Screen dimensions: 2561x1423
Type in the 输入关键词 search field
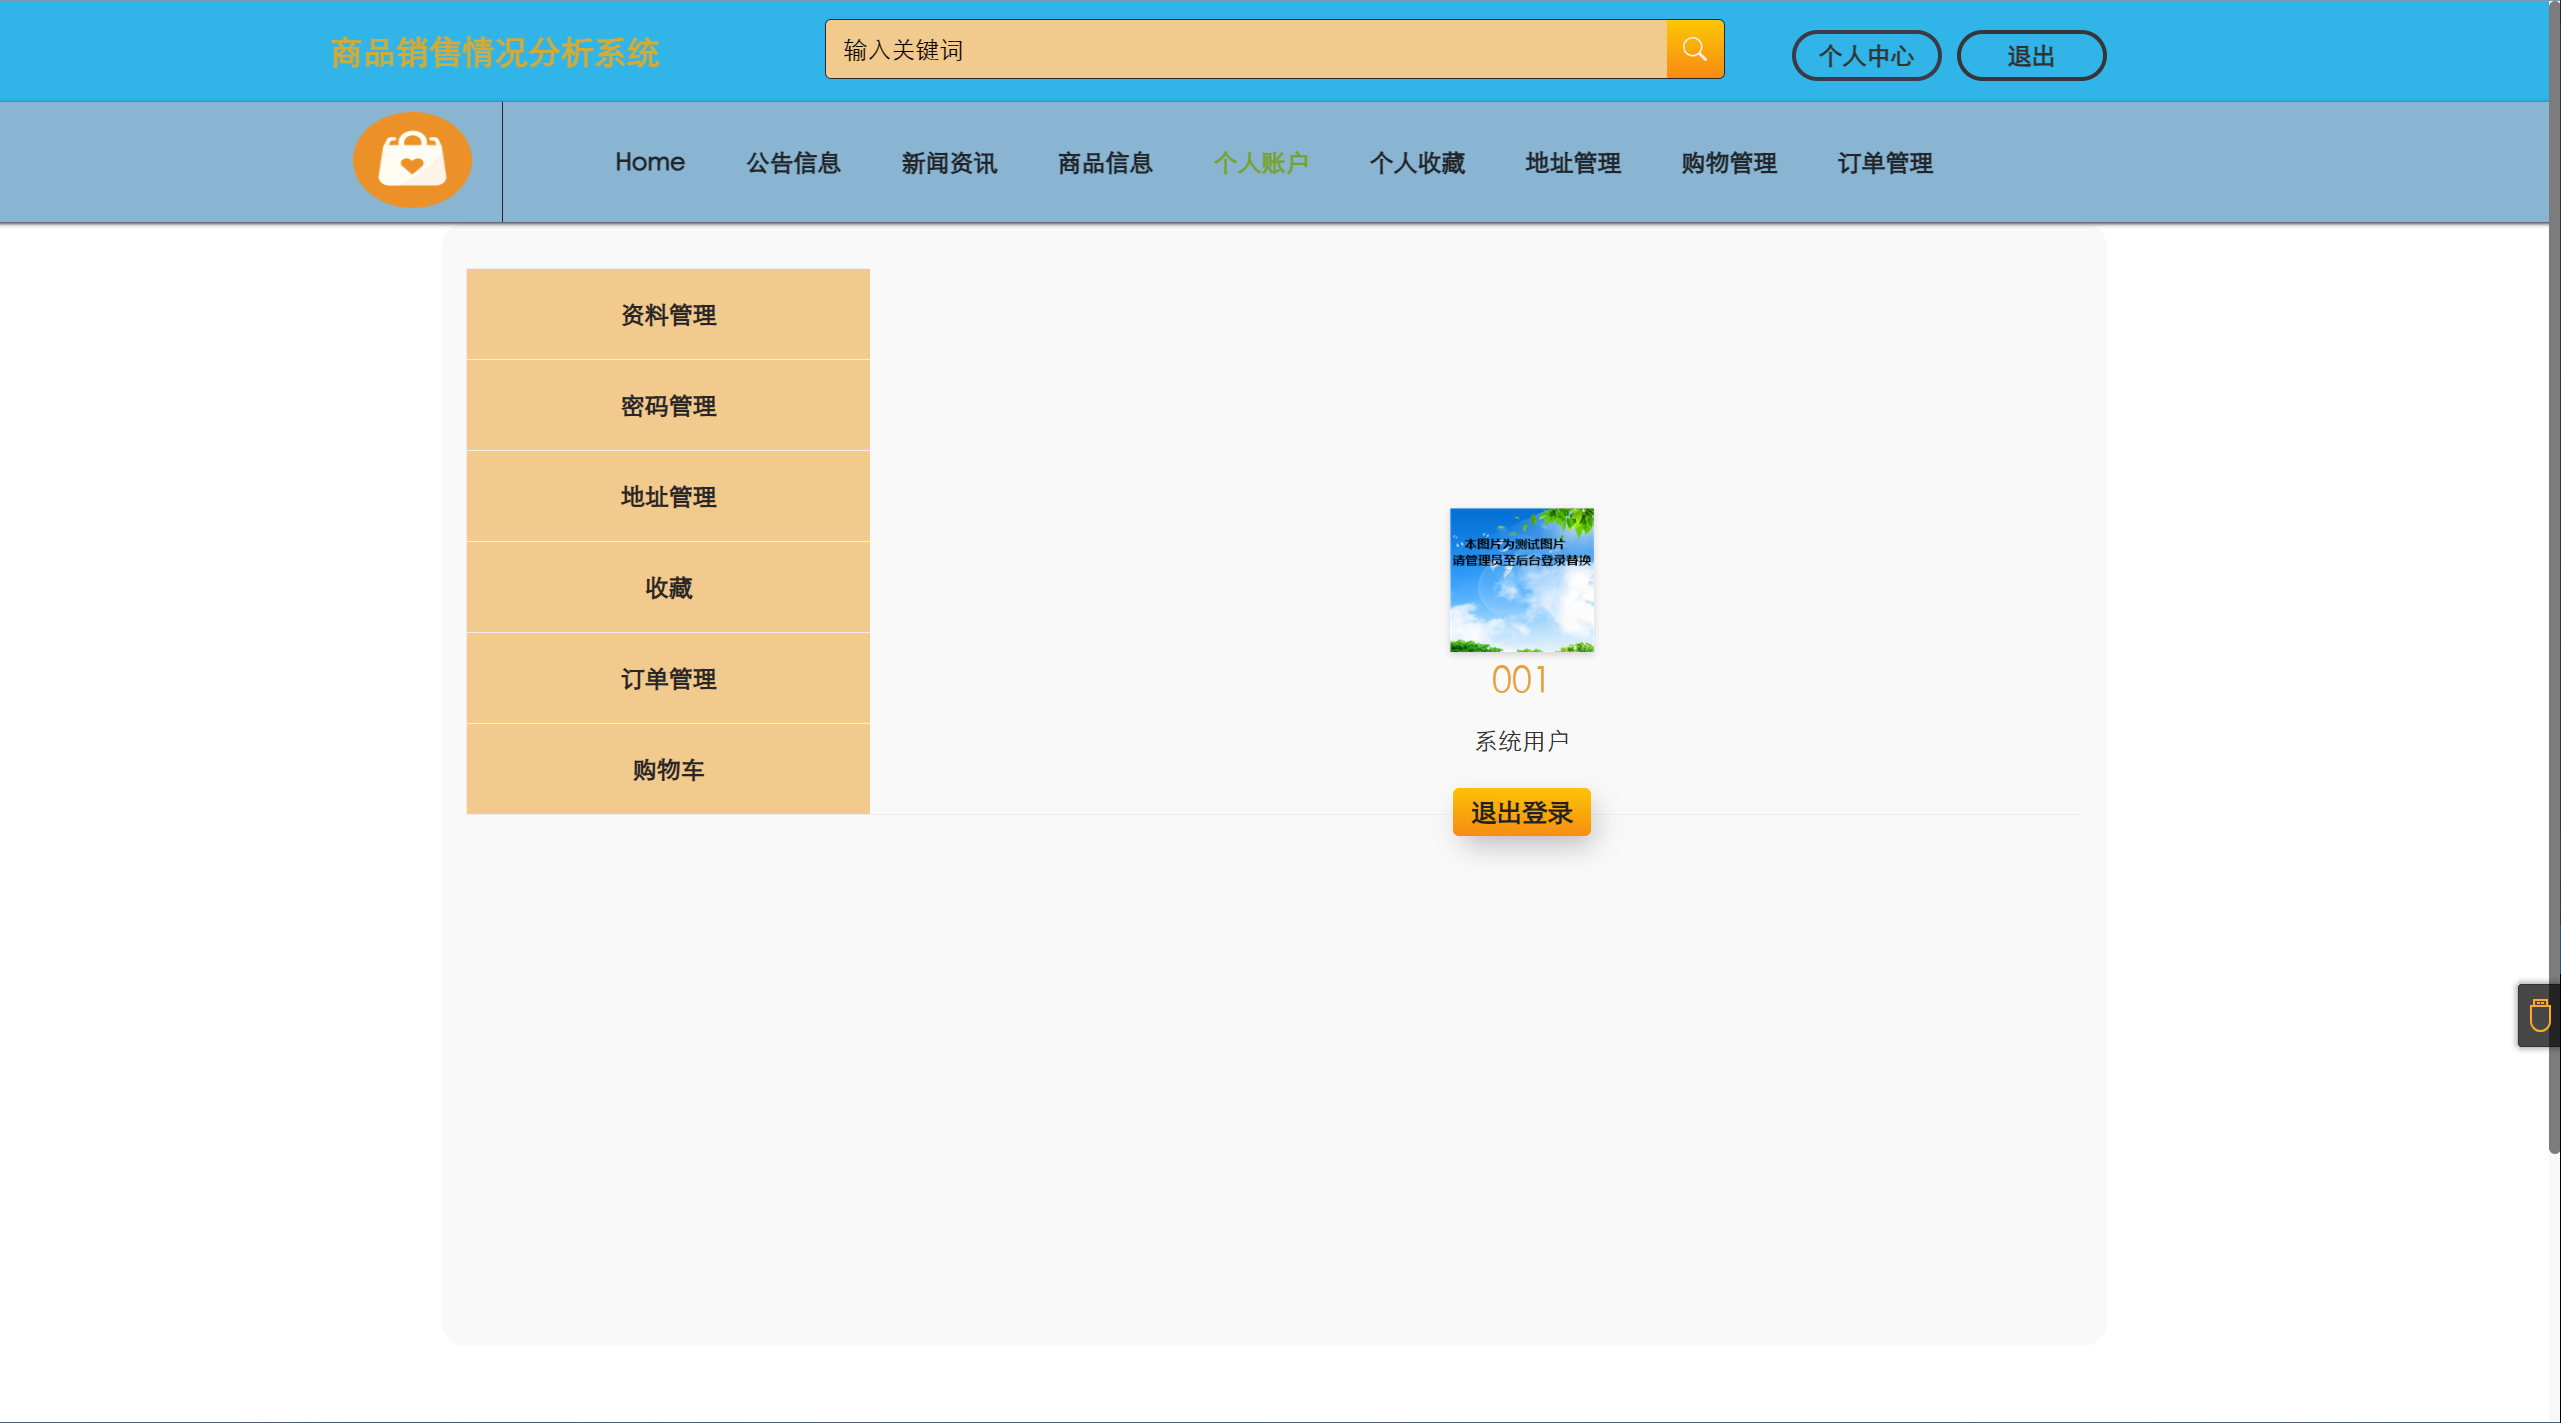1245,50
